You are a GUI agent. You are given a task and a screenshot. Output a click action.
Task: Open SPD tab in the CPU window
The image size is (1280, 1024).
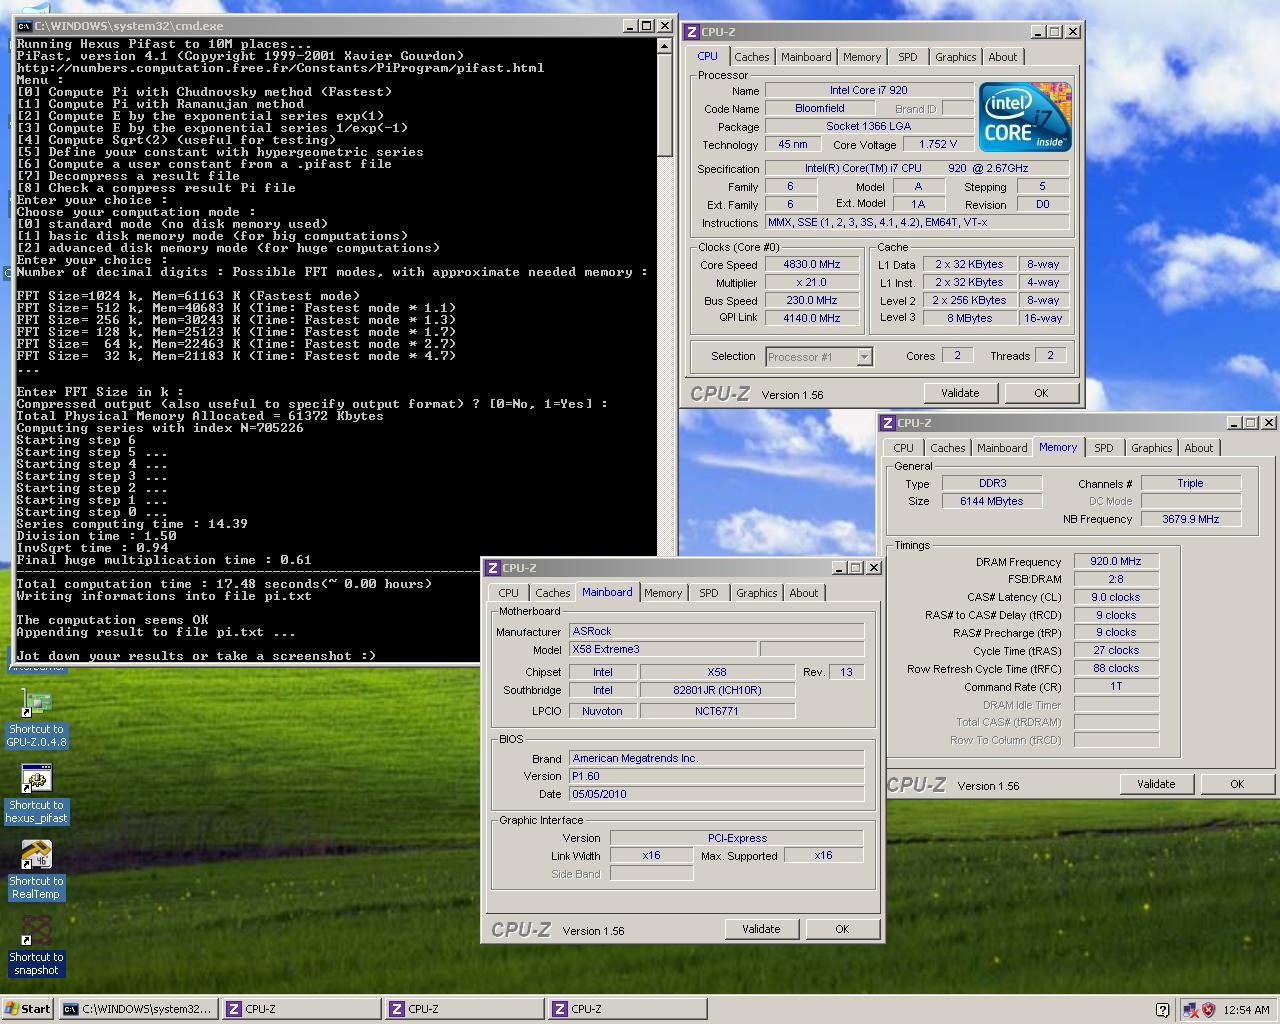(x=908, y=57)
